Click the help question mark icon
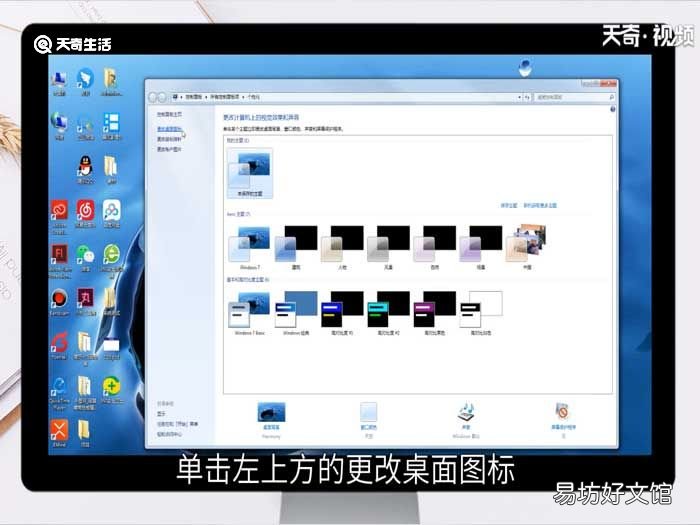Screen dimensions: 700x525 point(613,109)
